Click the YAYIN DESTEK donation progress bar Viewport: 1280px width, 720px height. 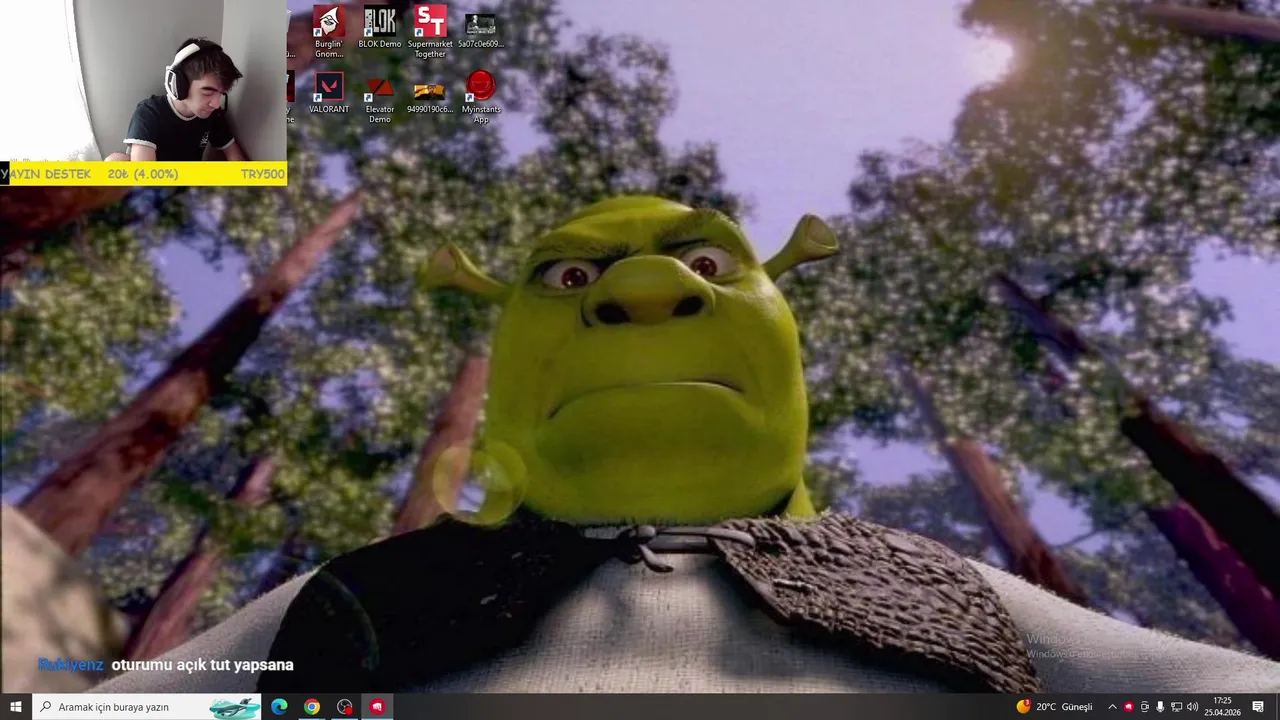143,174
